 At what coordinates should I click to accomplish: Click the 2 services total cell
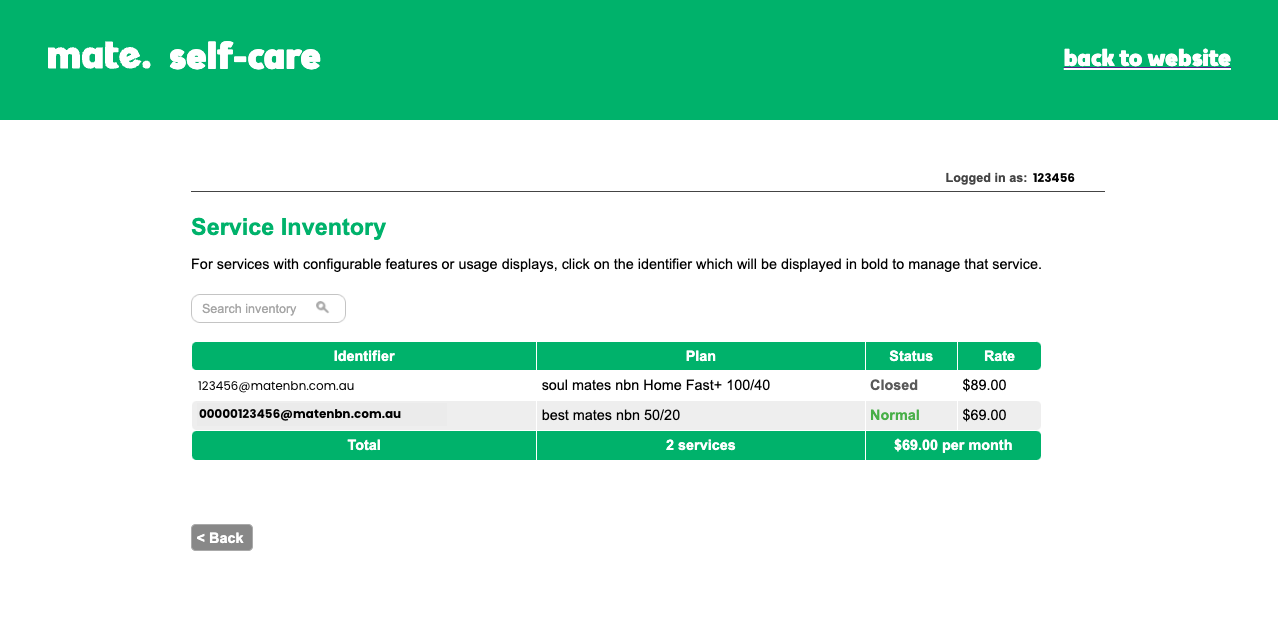(700, 445)
